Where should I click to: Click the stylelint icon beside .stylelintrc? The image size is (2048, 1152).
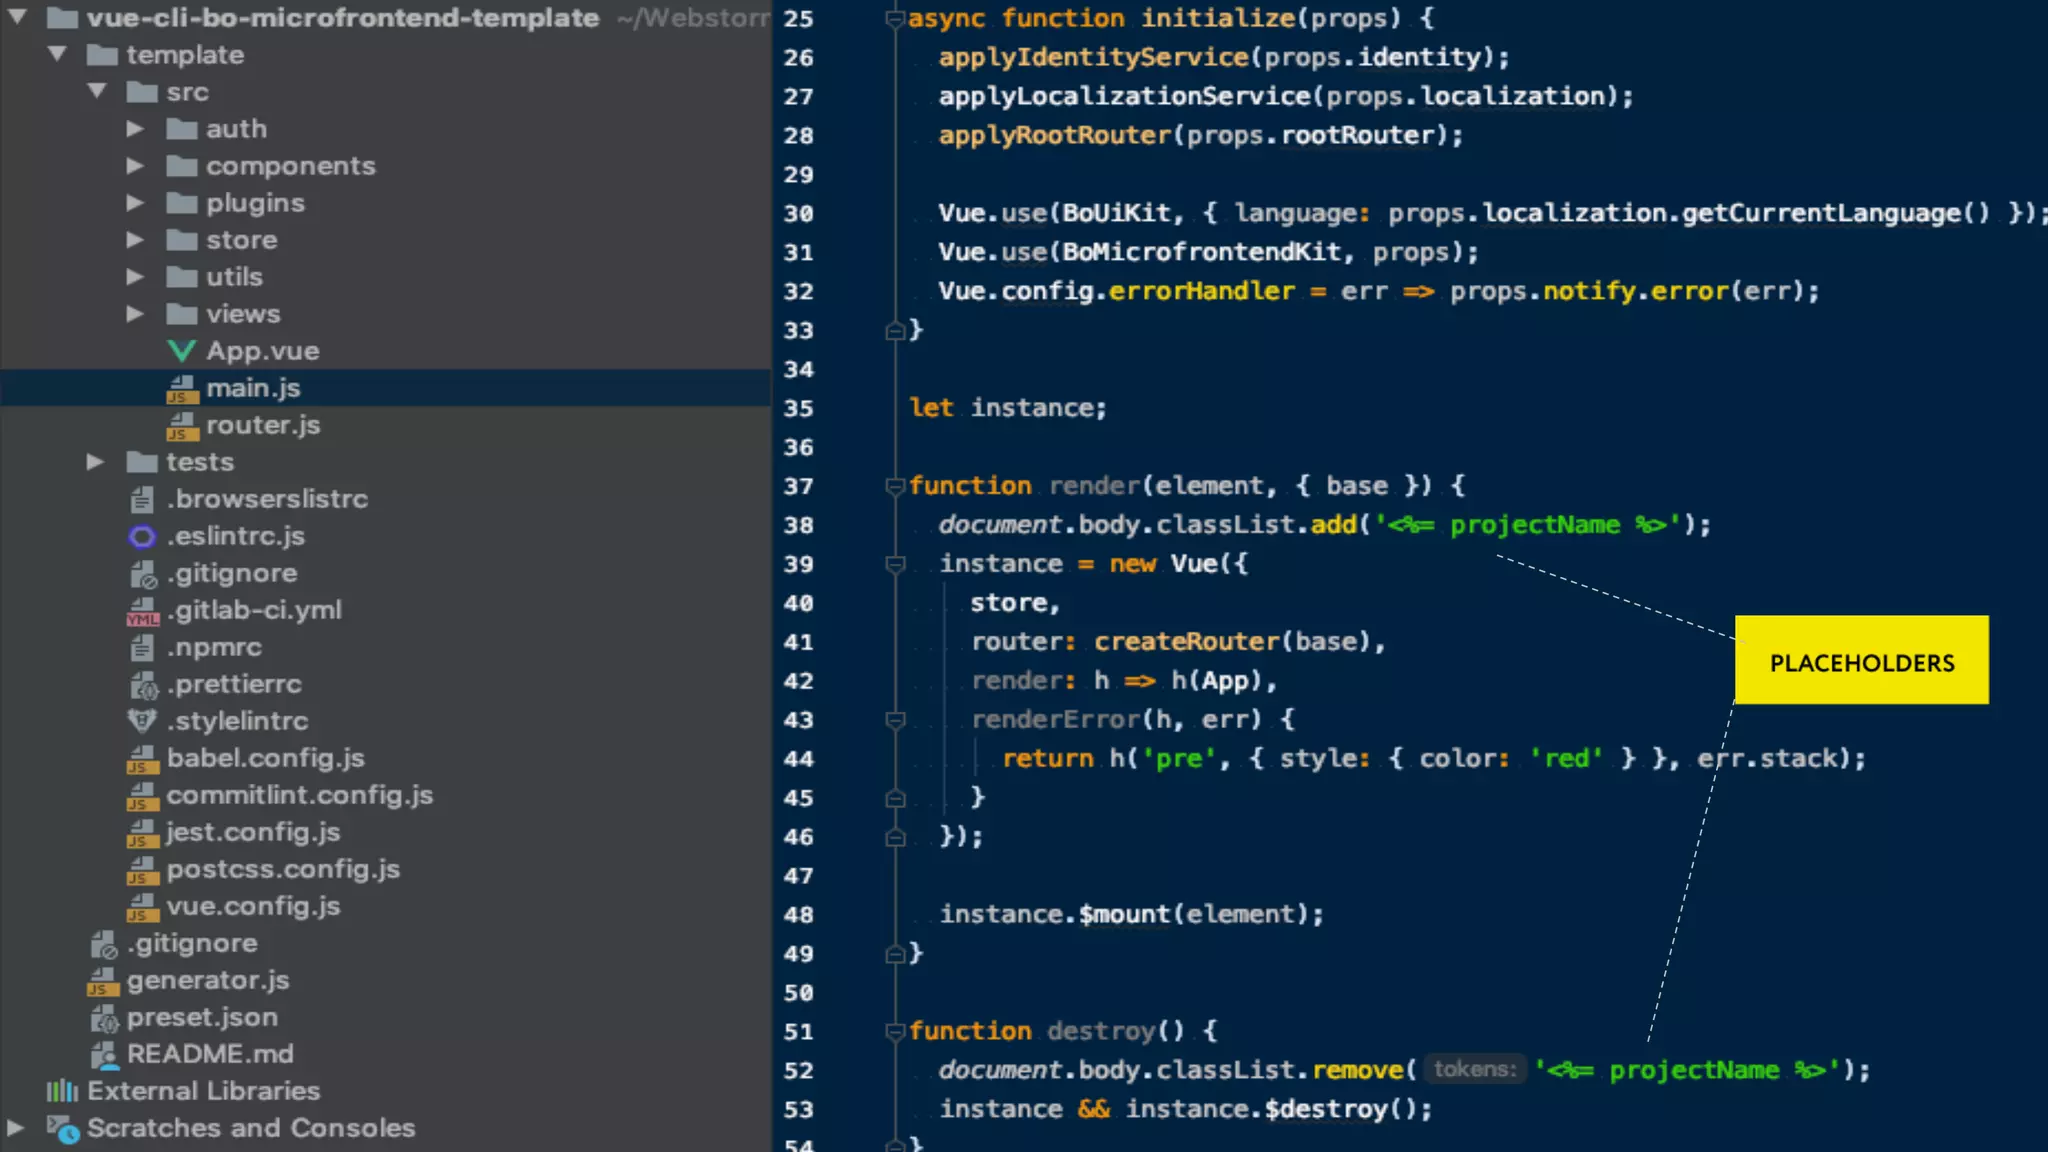click(x=142, y=721)
